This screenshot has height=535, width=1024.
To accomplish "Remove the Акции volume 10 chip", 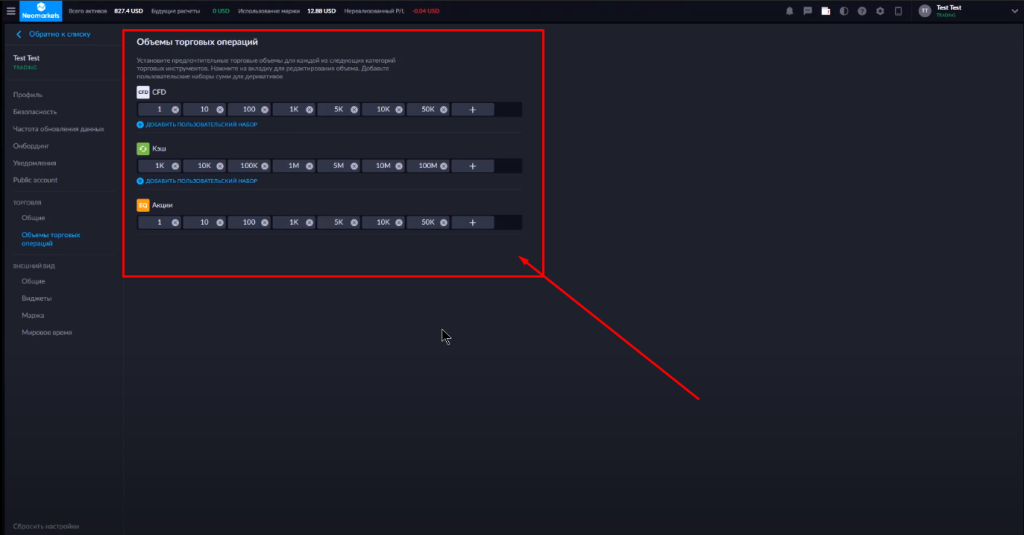I will coord(220,223).
